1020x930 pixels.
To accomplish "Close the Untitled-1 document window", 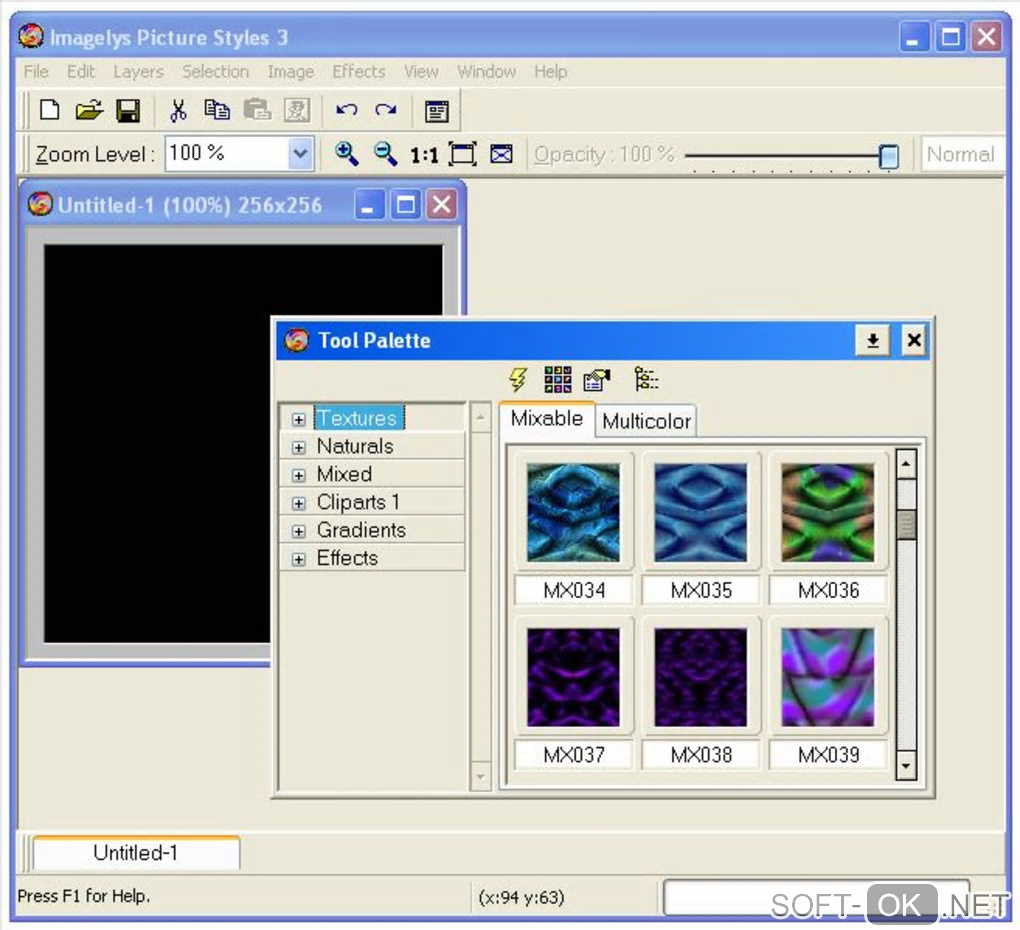I will (442, 205).
